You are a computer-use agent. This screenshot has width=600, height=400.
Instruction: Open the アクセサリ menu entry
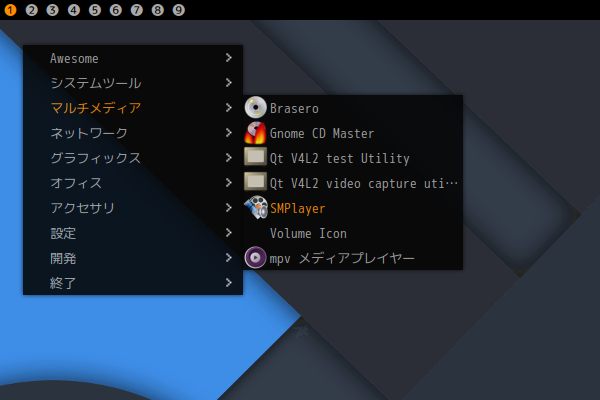[133, 207]
